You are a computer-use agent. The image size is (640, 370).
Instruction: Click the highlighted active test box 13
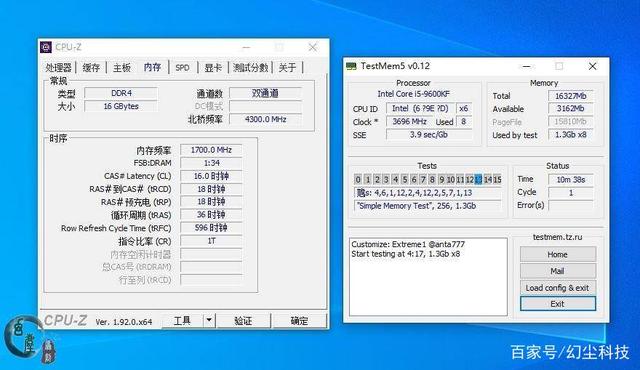point(479,179)
